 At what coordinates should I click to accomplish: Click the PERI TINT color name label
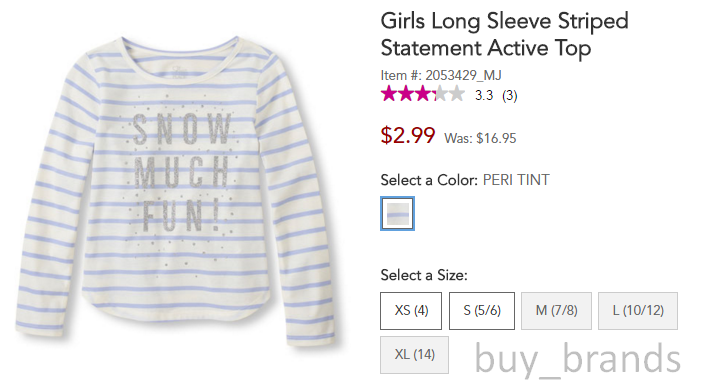point(516,180)
